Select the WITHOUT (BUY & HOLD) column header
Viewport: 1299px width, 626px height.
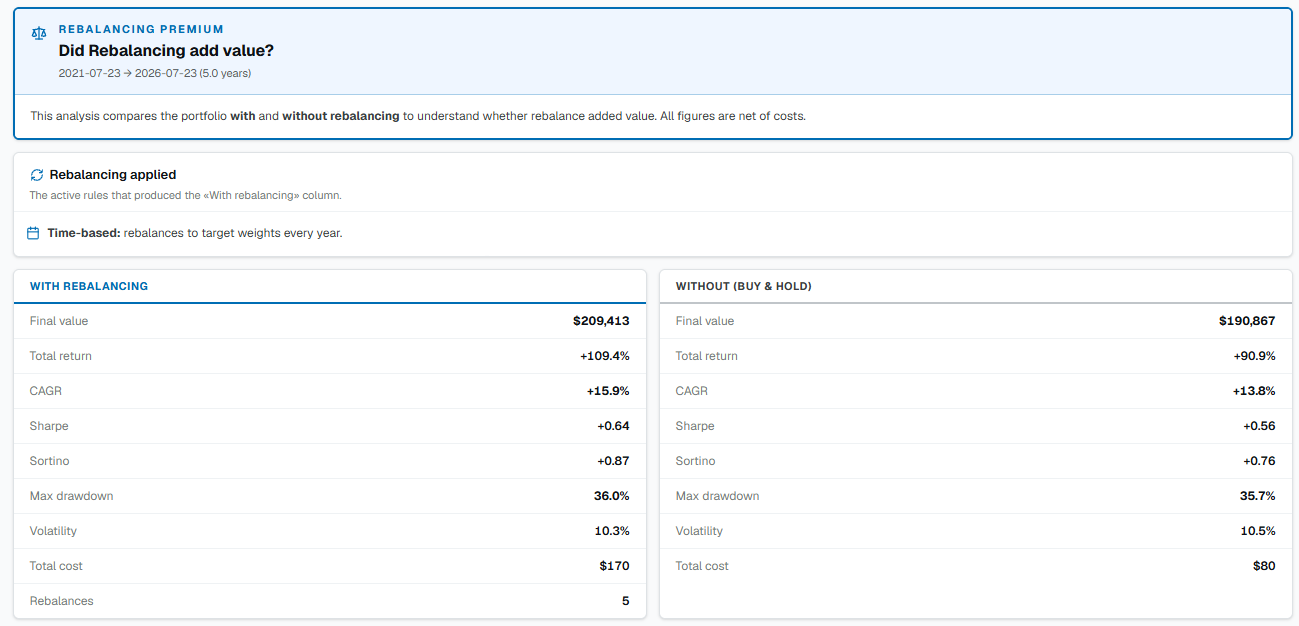(744, 286)
